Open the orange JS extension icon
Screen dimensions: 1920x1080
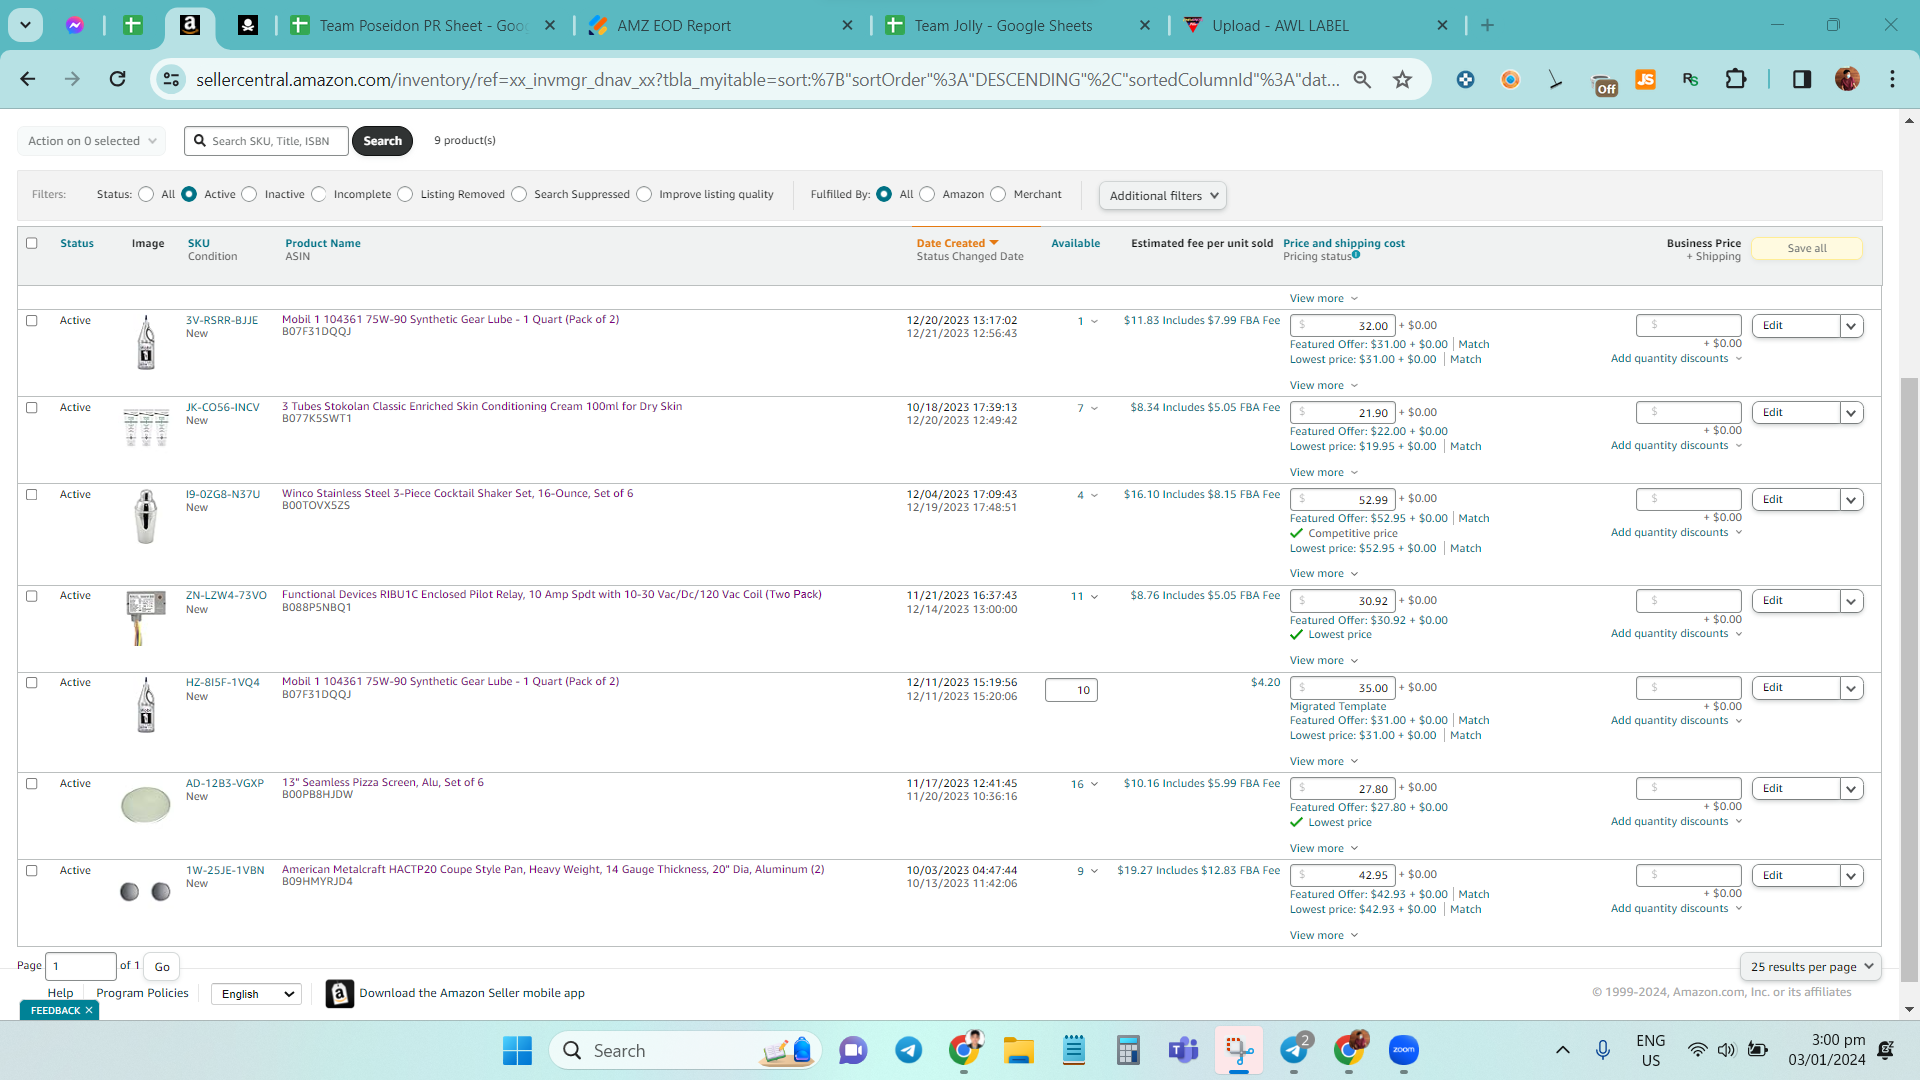point(1645,79)
